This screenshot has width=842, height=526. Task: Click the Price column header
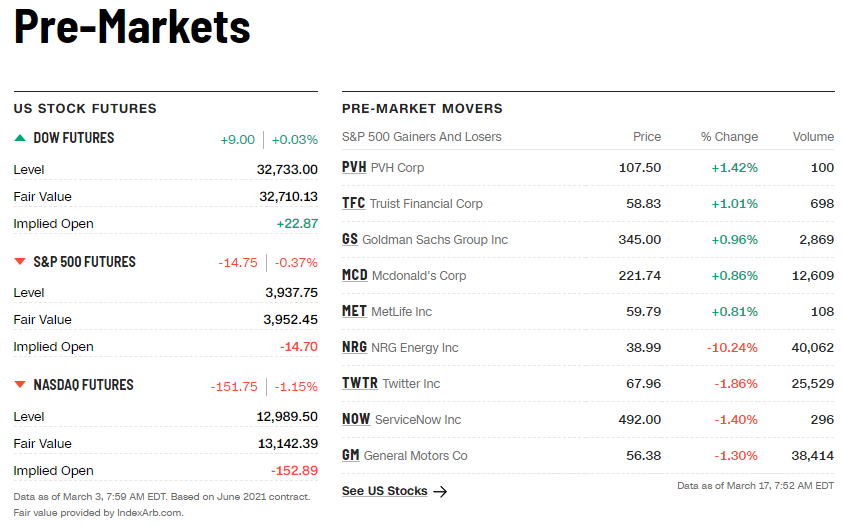(647, 137)
